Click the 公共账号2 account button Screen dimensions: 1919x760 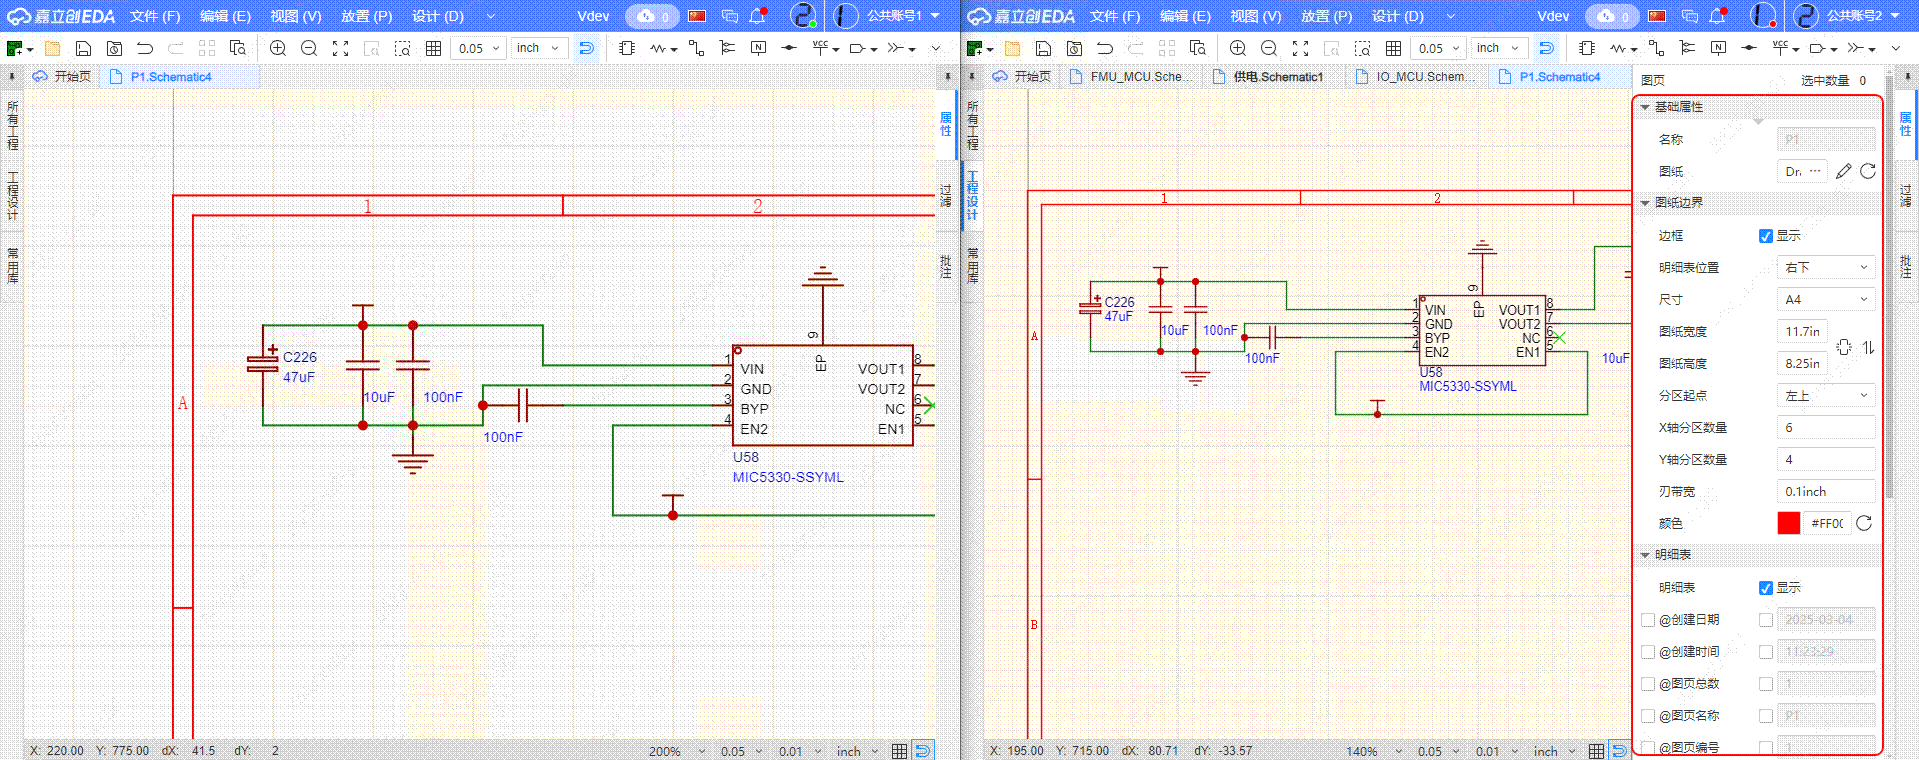(x=1853, y=16)
